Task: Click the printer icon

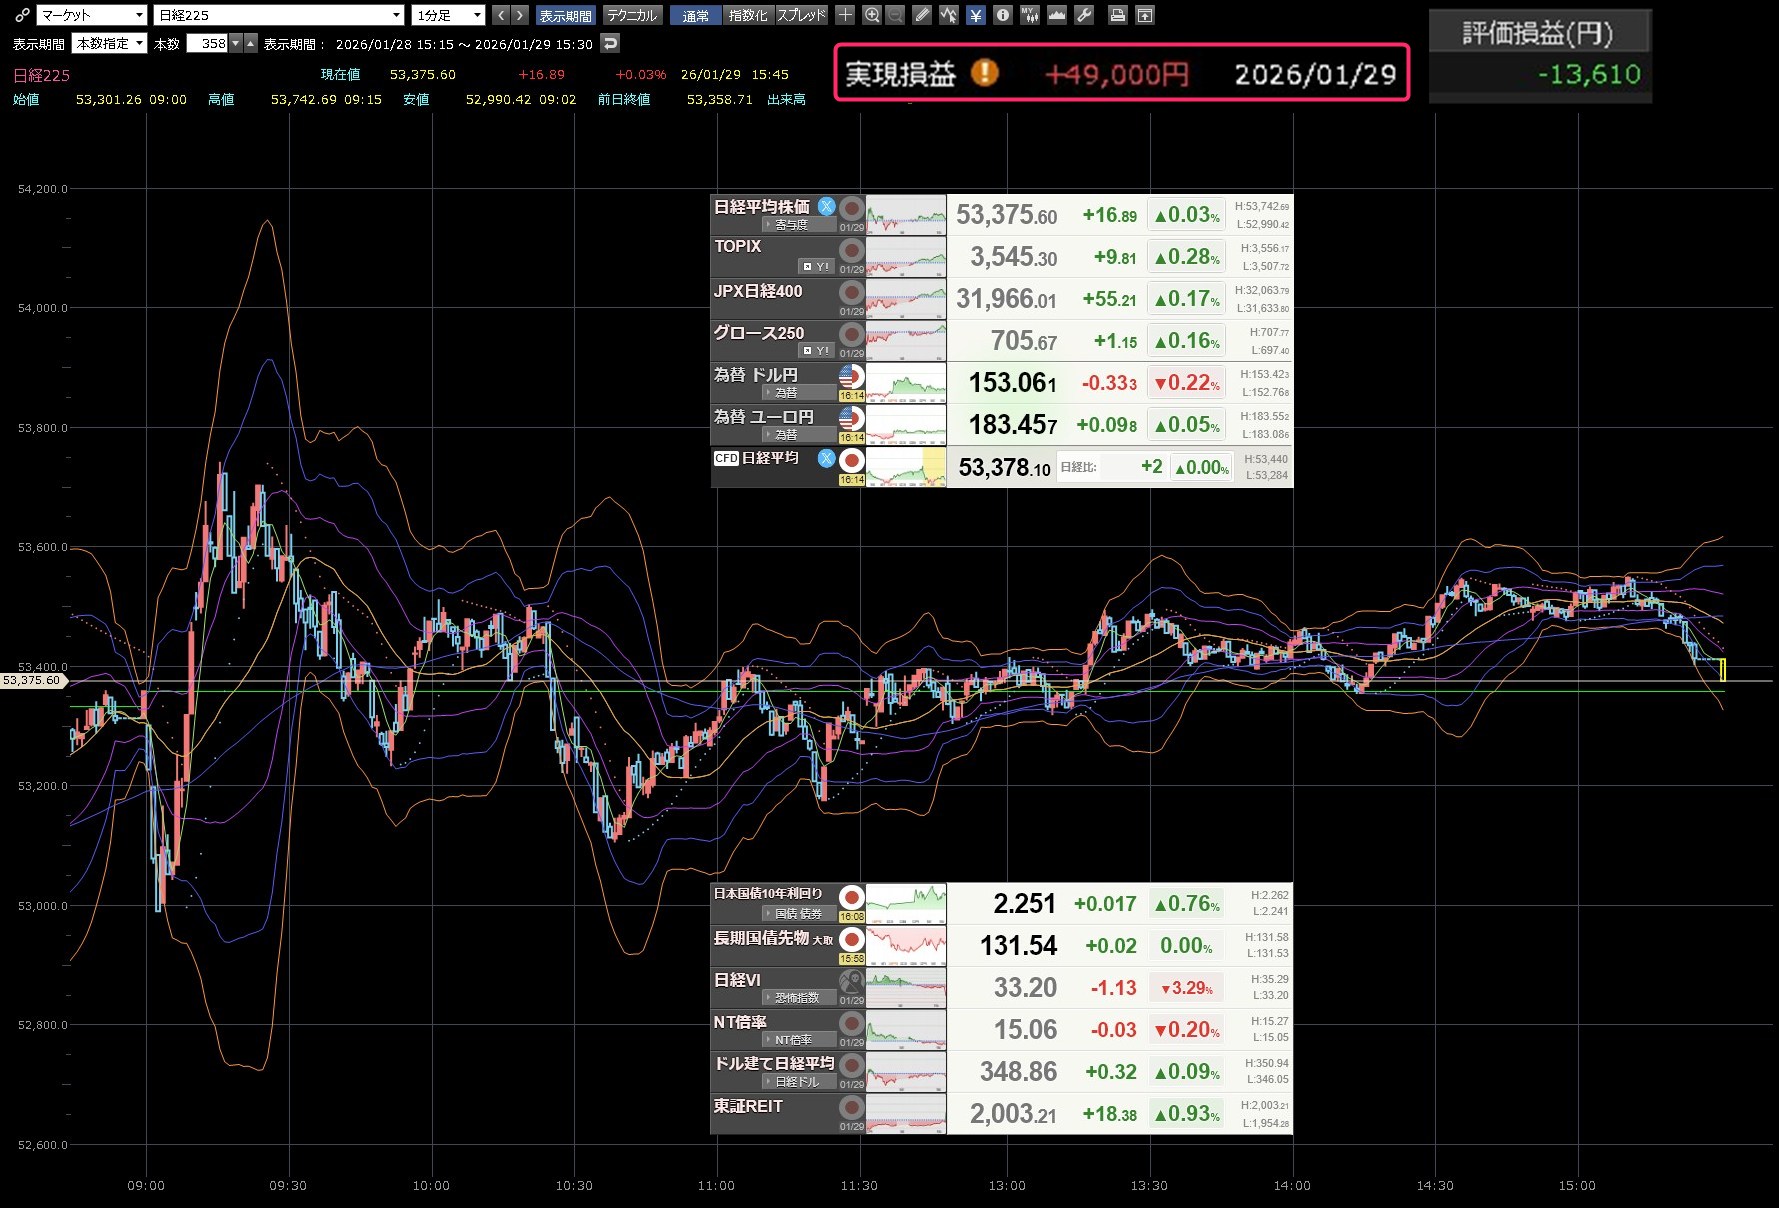Action: pos(1118,15)
